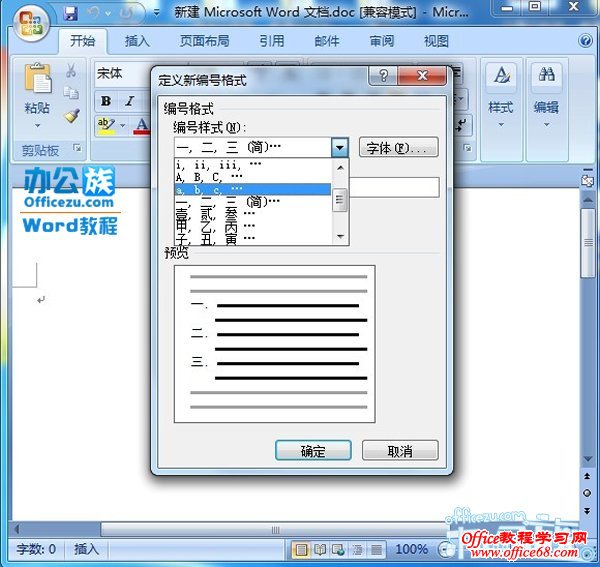Confirm with the 确定 button

(313, 450)
